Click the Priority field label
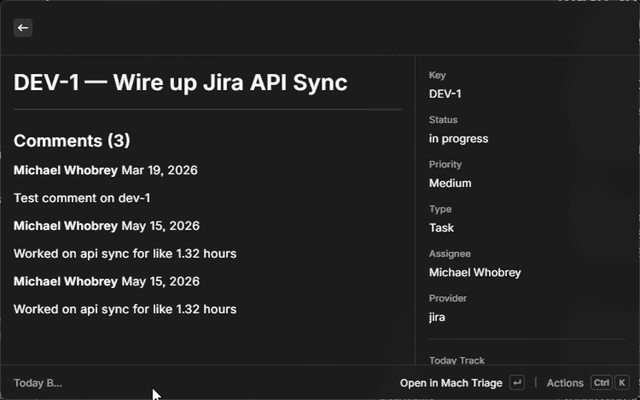 pyautogui.click(x=445, y=164)
